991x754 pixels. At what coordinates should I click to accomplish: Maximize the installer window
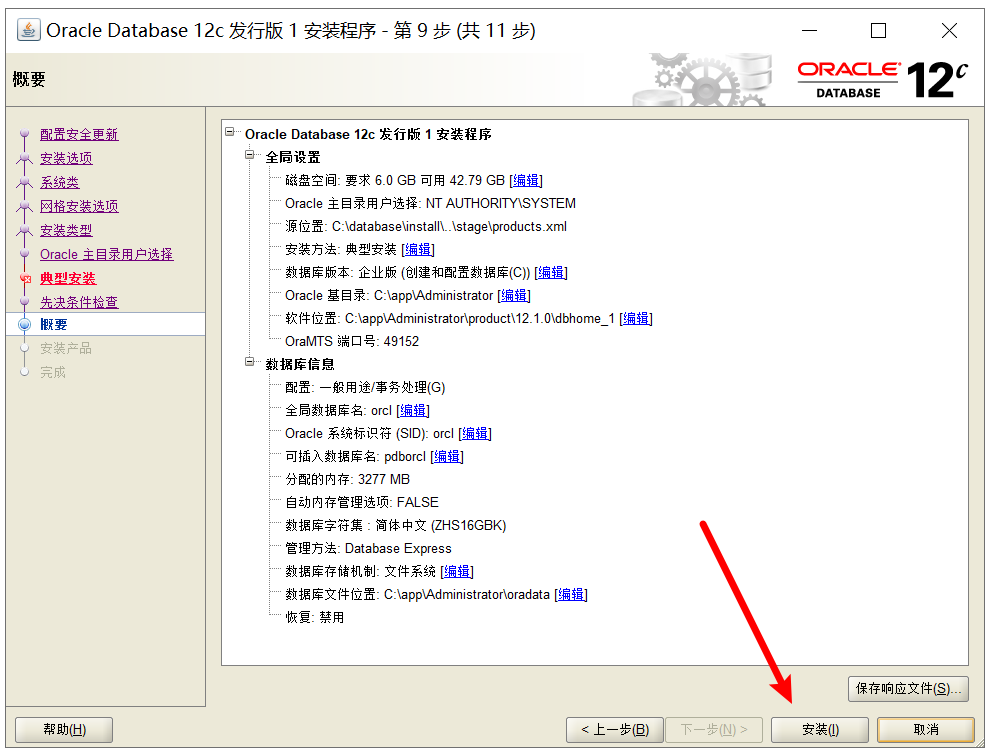click(x=879, y=30)
